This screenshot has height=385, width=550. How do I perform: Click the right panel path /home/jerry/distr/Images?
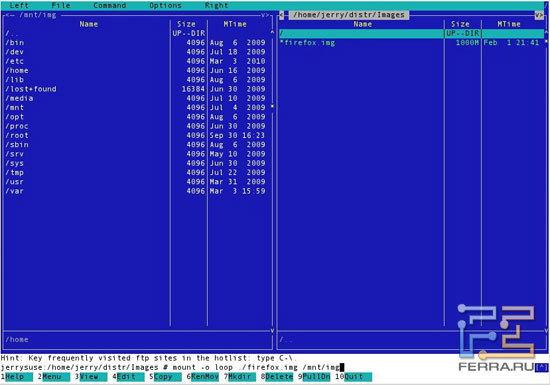pyautogui.click(x=349, y=15)
